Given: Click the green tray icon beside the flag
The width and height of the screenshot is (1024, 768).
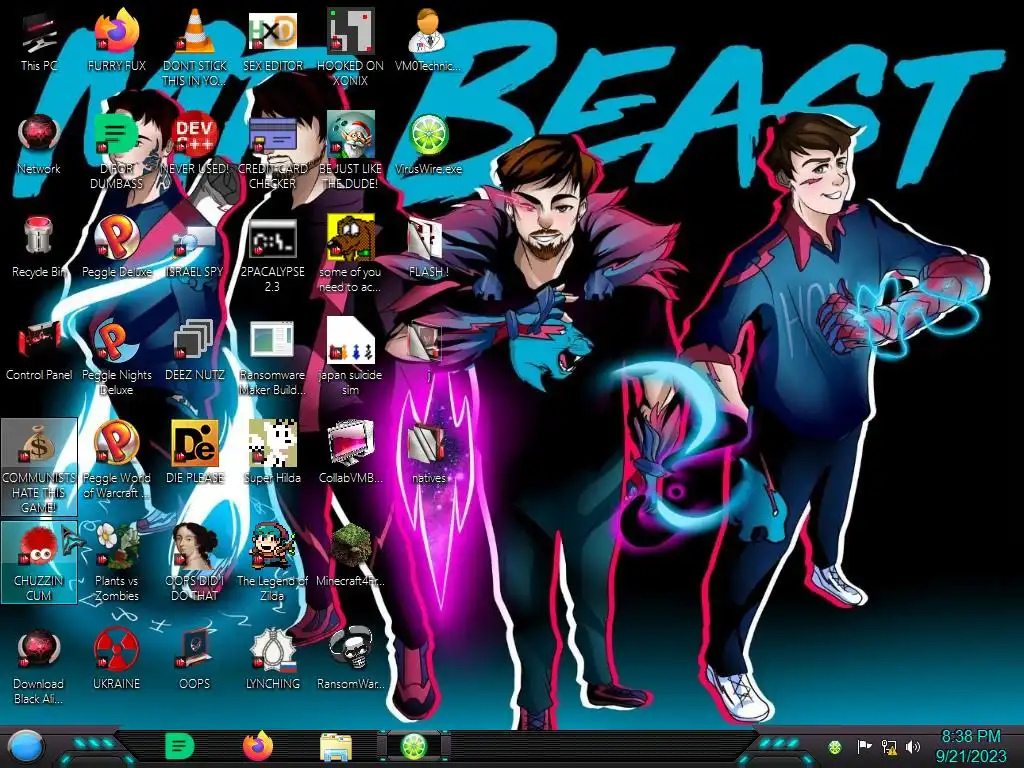Looking at the screenshot, I should click(x=835, y=747).
